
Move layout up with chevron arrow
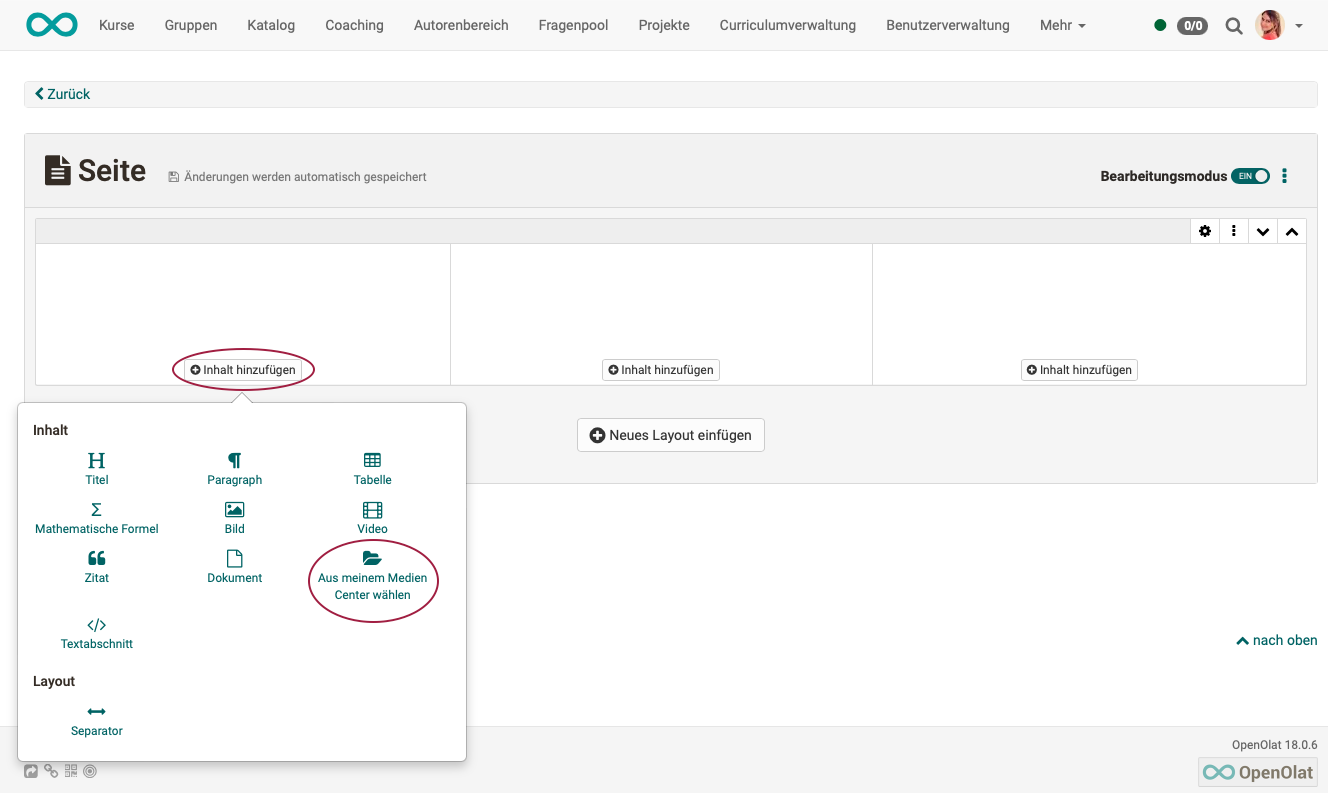(1292, 231)
